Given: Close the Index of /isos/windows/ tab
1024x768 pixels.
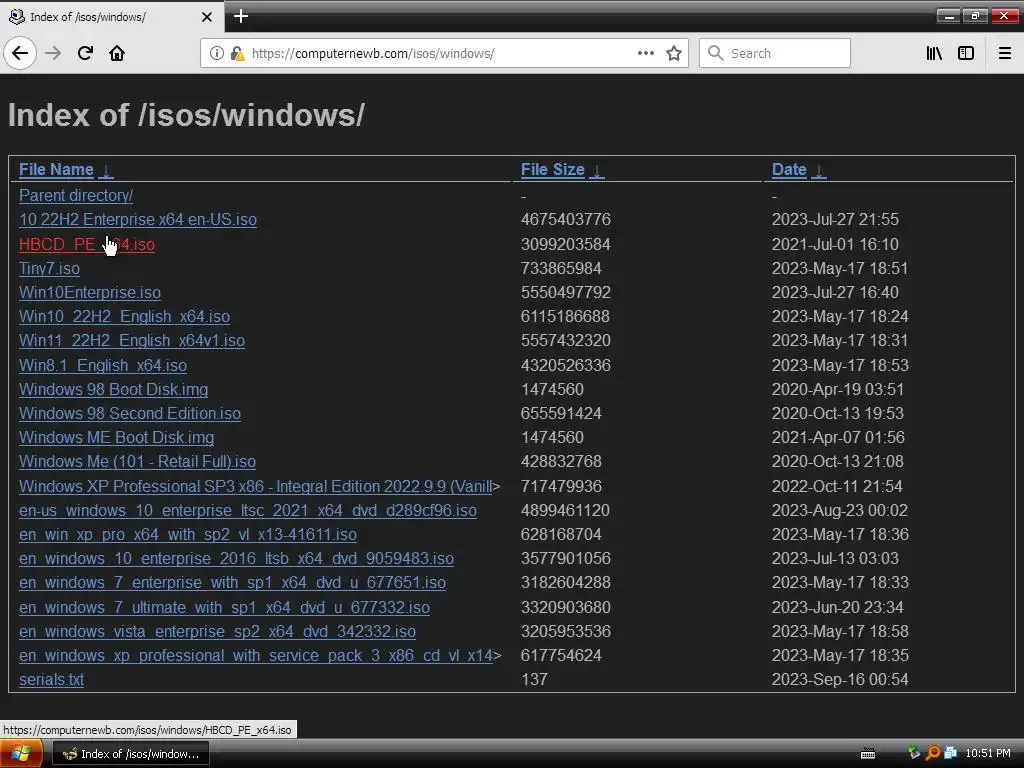Looking at the screenshot, I should pyautogui.click(x=207, y=17).
